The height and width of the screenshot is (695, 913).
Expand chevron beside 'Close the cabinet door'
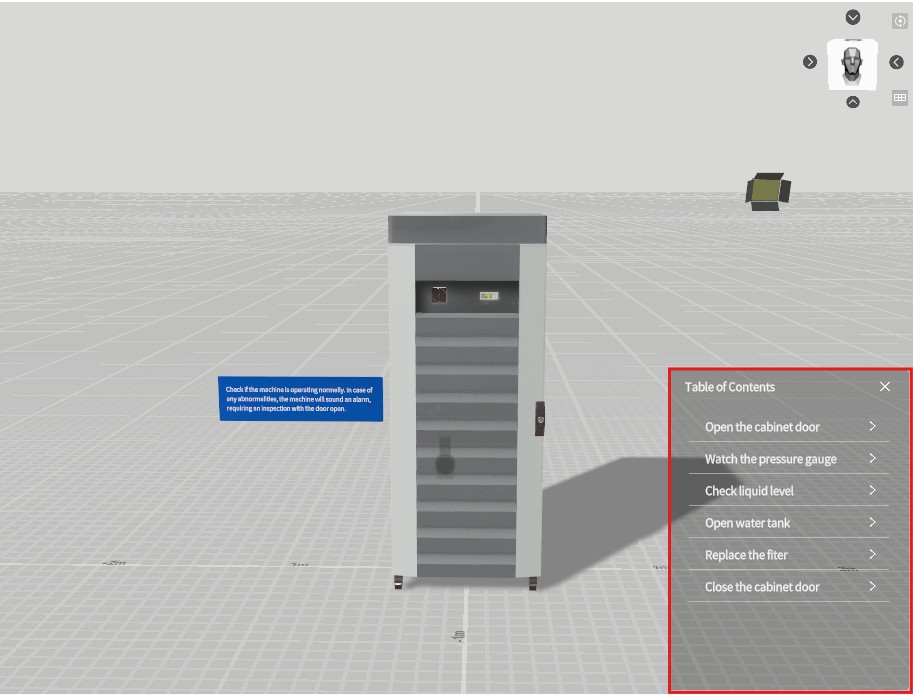(872, 586)
